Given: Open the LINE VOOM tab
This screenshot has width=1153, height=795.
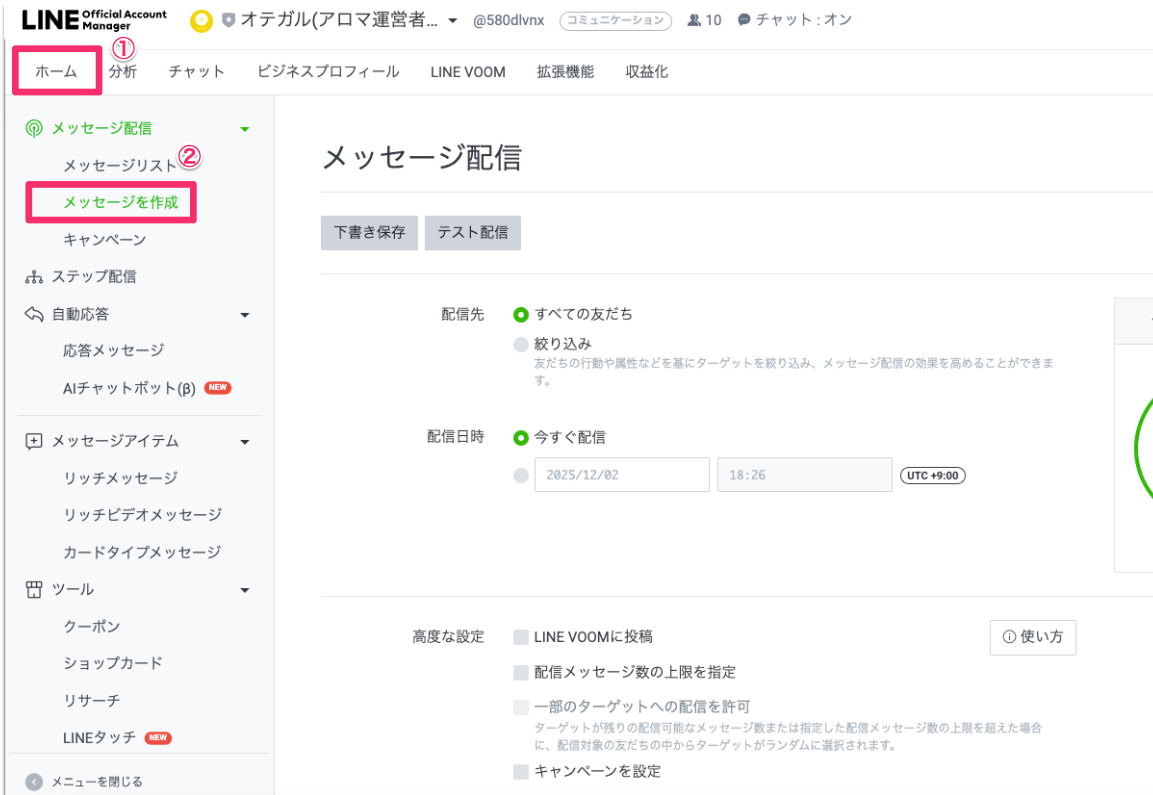Looking at the screenshot, I should (468, 72).
